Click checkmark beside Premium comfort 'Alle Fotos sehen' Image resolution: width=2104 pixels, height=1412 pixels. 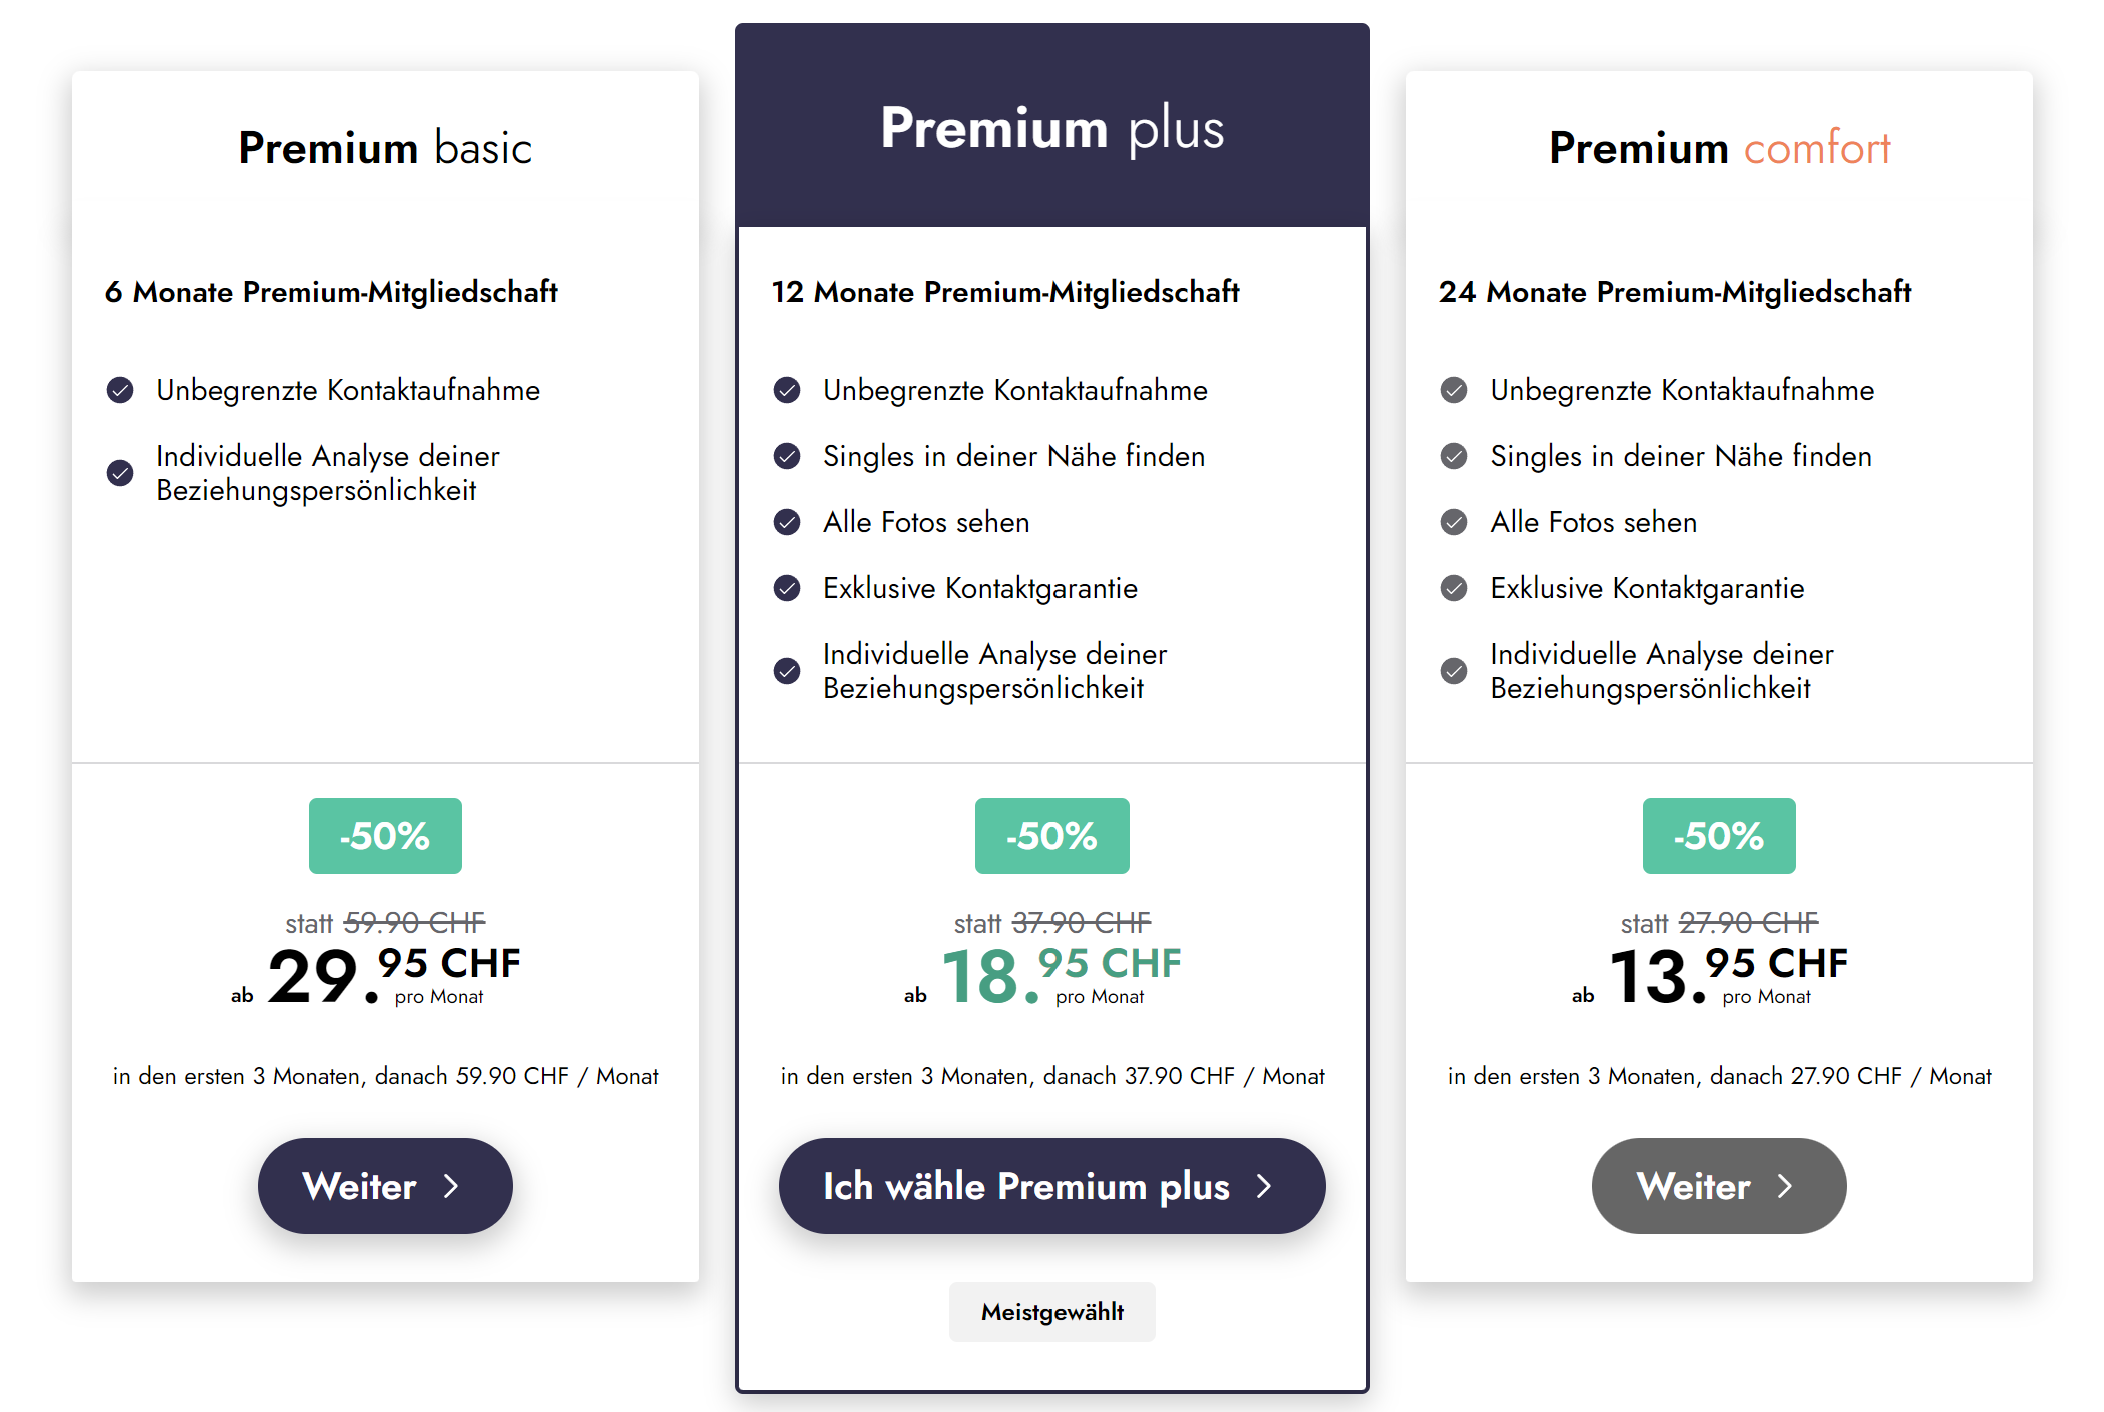coord(1454,522)
